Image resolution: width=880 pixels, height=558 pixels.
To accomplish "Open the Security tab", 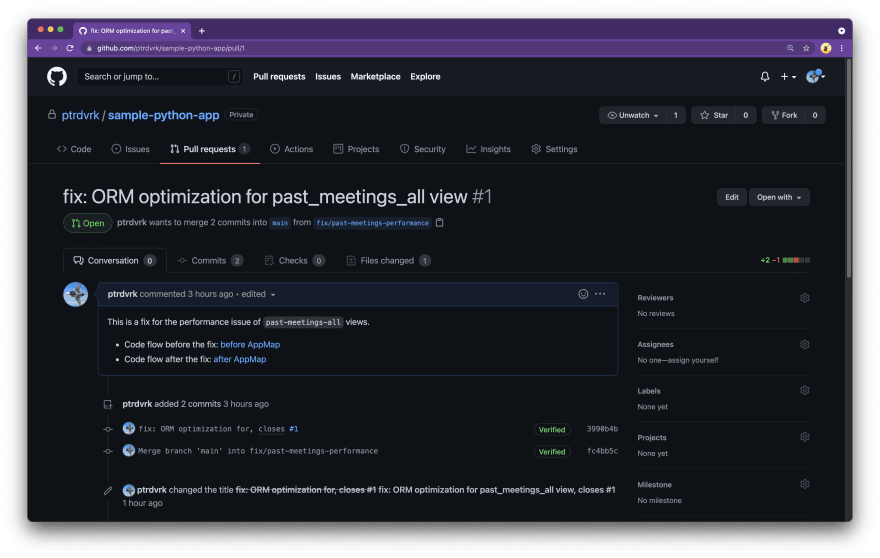I will 423,149.
